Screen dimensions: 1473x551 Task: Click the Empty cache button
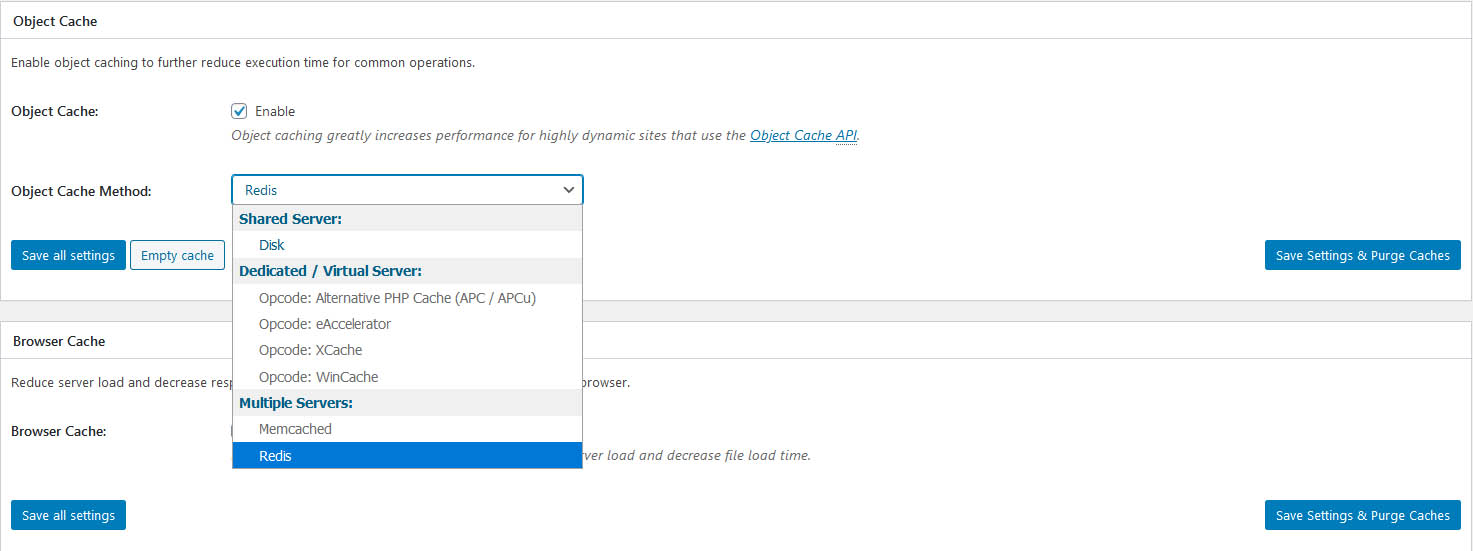tap(177, 255)
